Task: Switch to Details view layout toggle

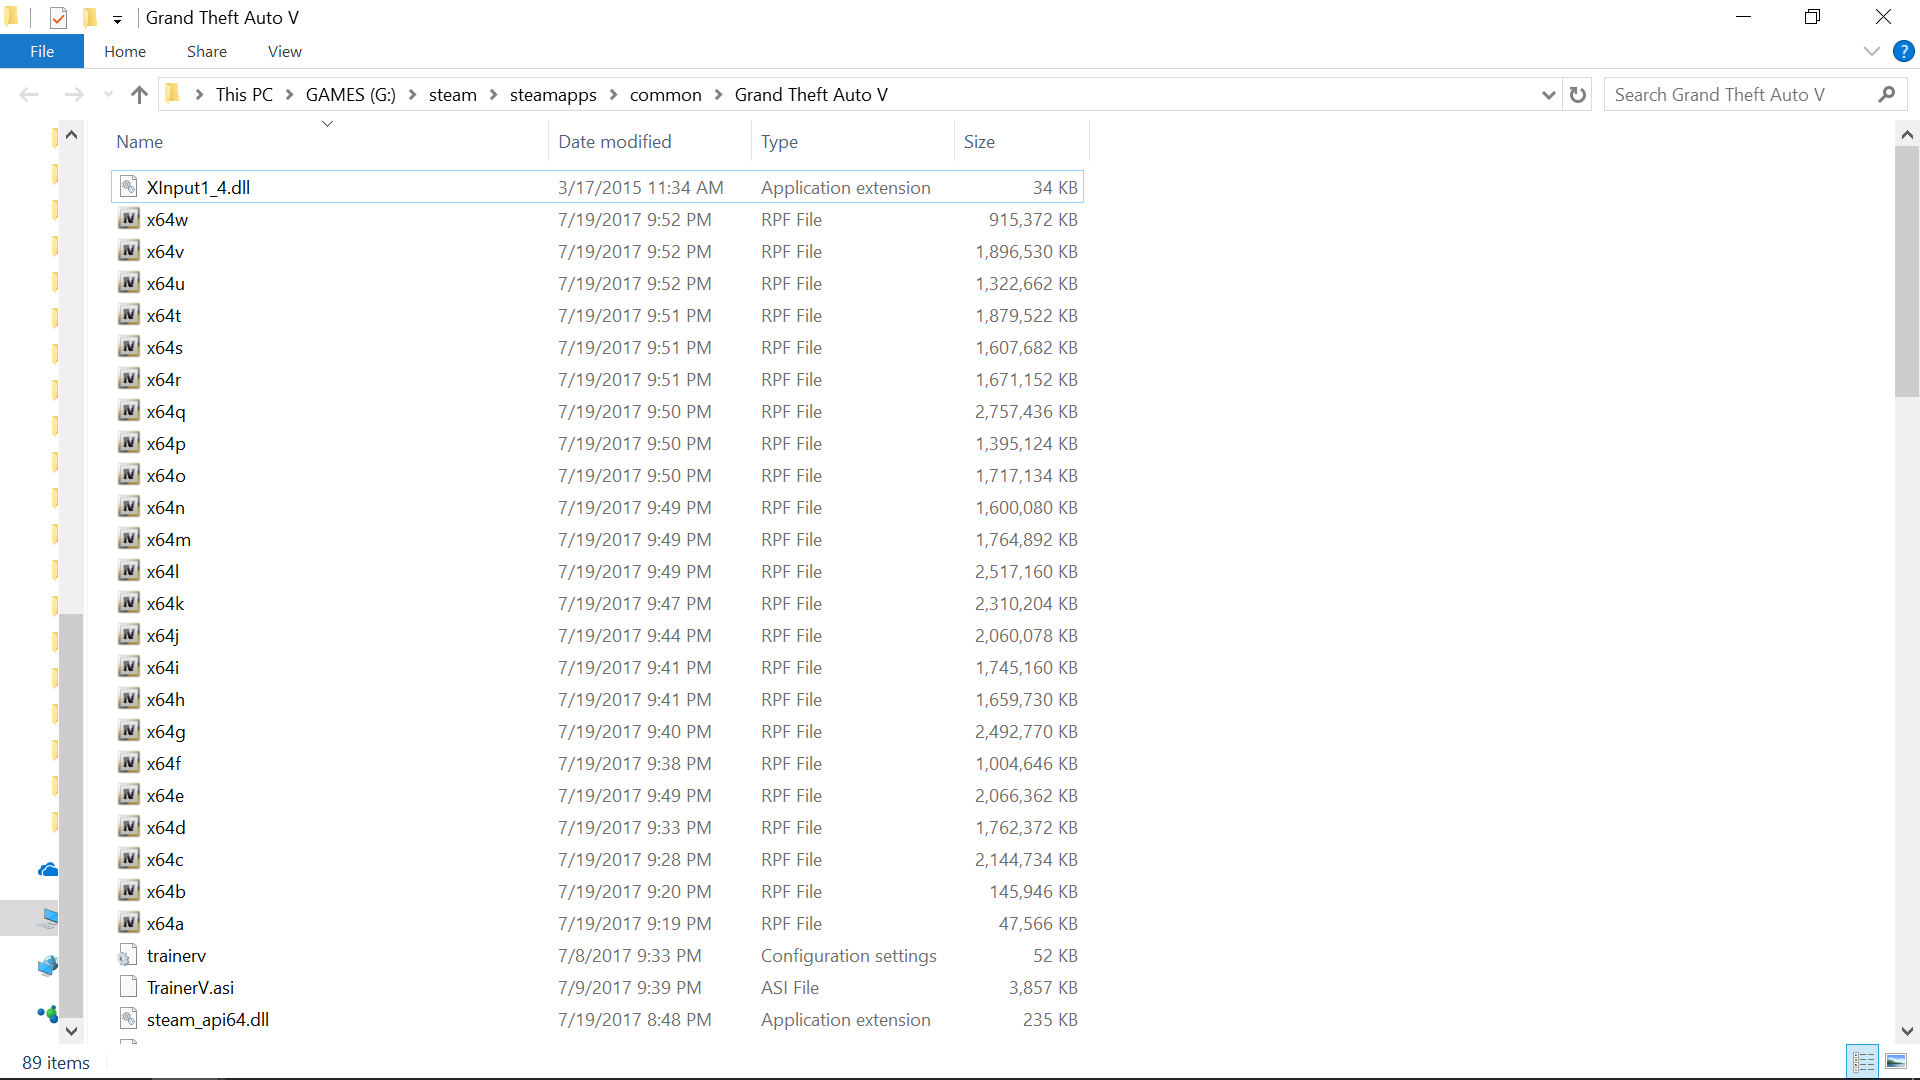Action: pyautogui.click(x=1863, y=1062)
